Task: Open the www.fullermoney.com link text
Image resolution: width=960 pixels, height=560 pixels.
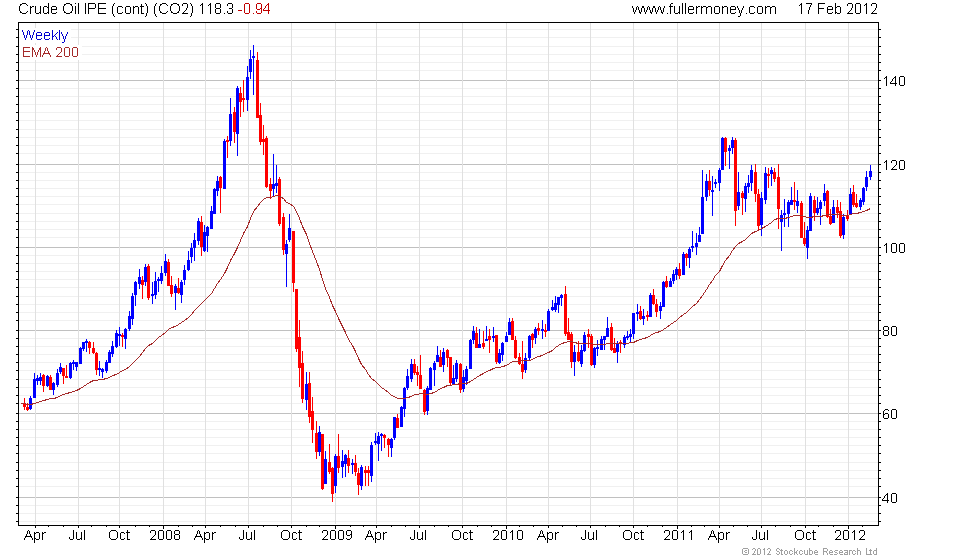Action: point(704,9)
